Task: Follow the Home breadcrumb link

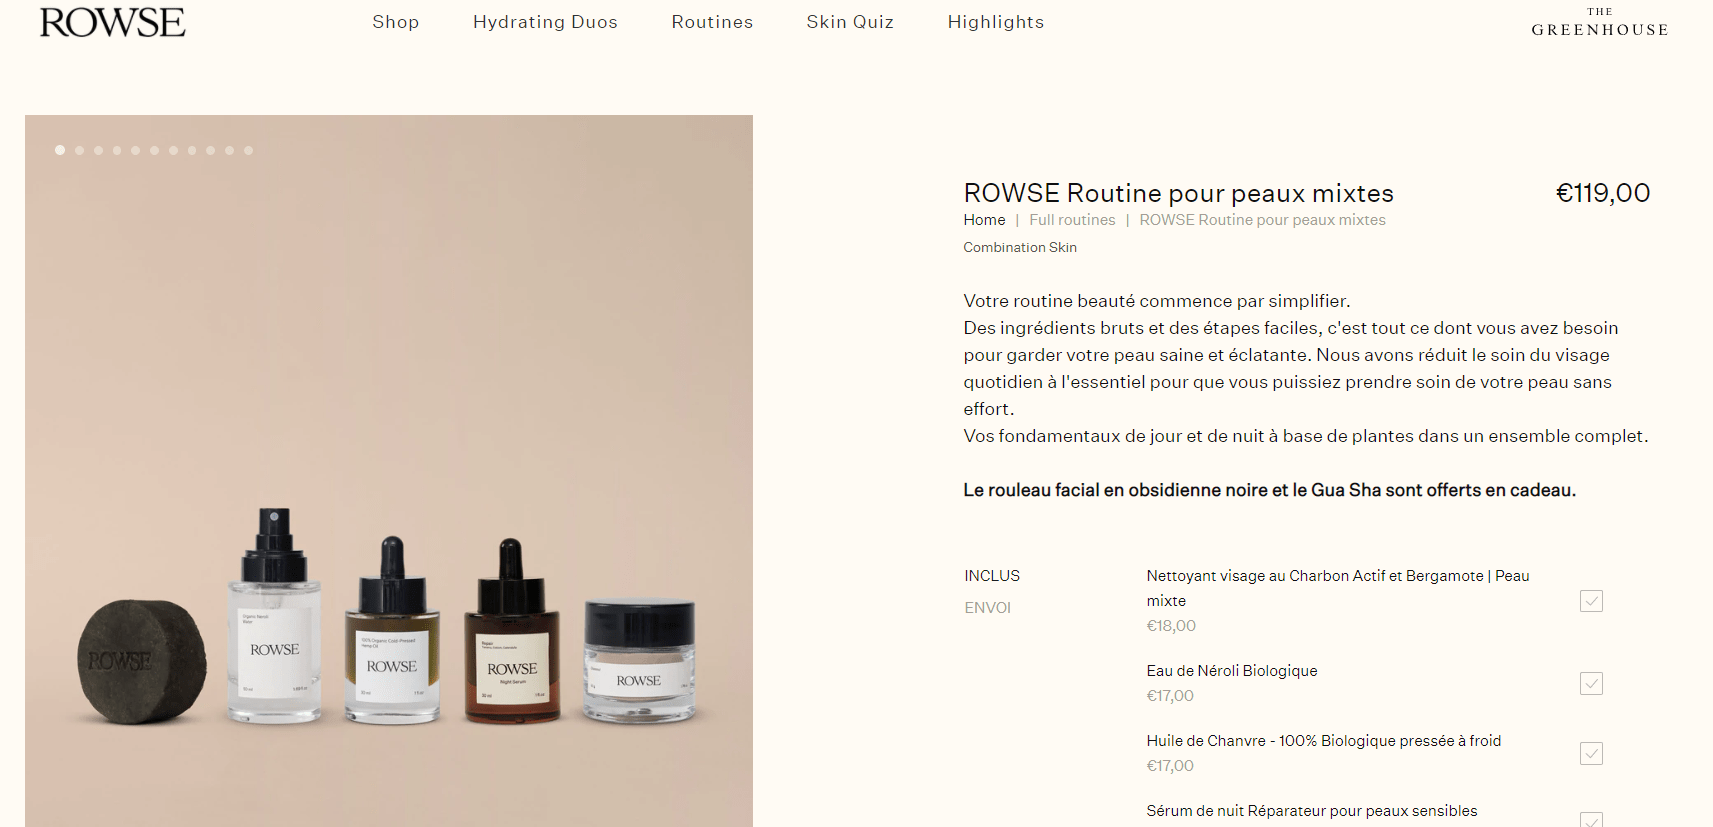Action: pos(984,220)
